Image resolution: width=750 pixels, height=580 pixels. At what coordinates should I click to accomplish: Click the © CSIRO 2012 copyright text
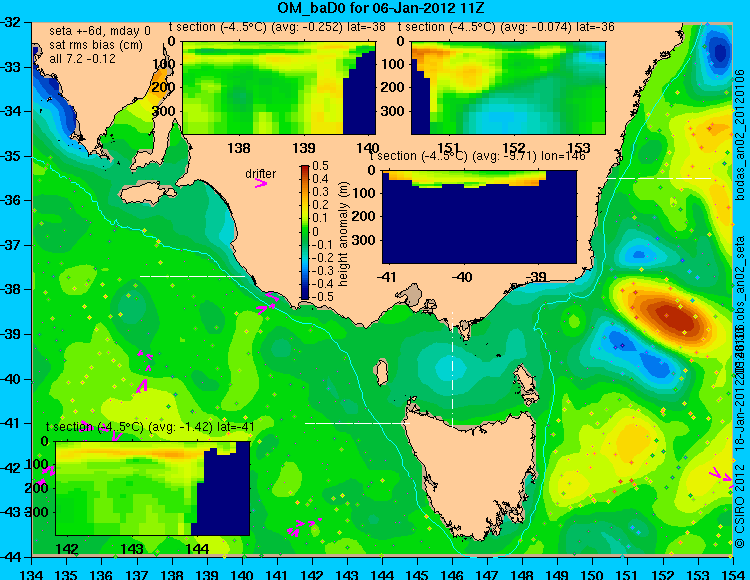tap(739, 506)
